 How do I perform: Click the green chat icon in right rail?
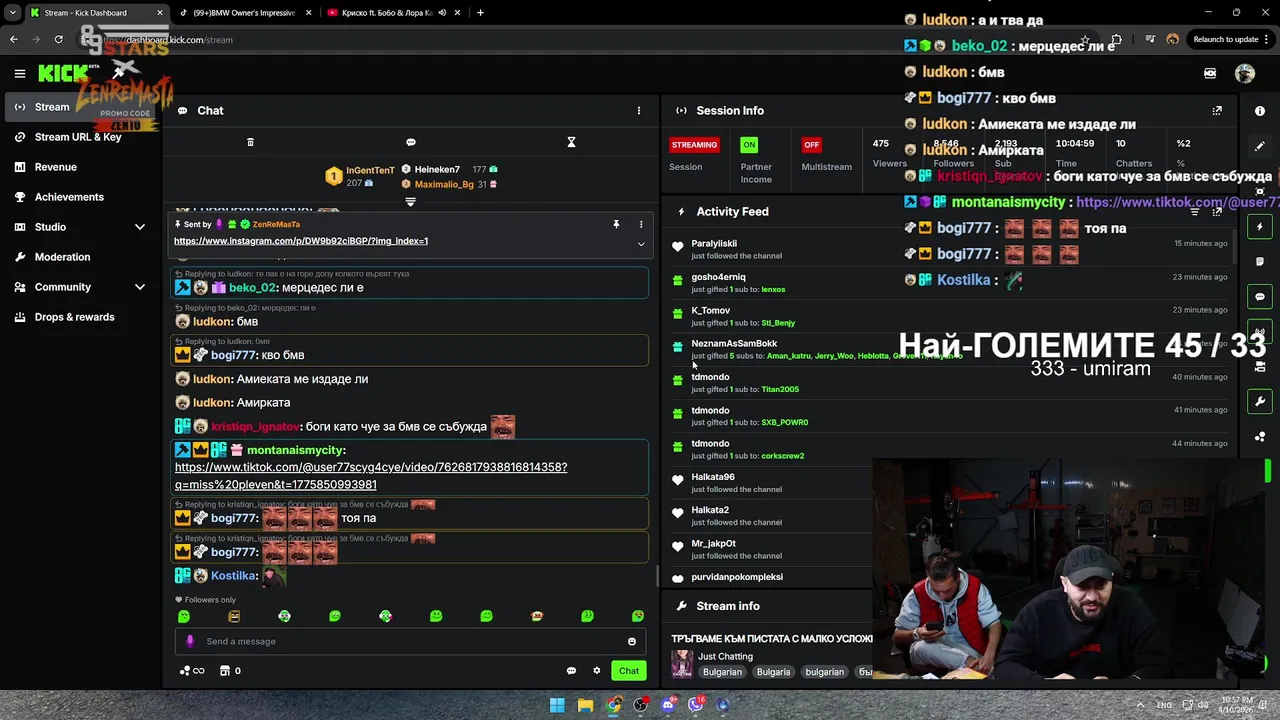point(1260,297)
